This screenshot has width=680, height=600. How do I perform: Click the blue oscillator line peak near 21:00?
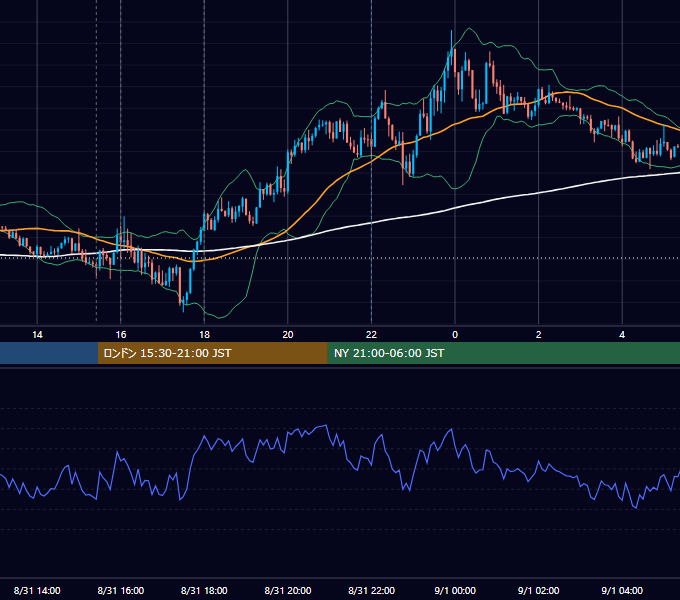[x=325, y=426]
